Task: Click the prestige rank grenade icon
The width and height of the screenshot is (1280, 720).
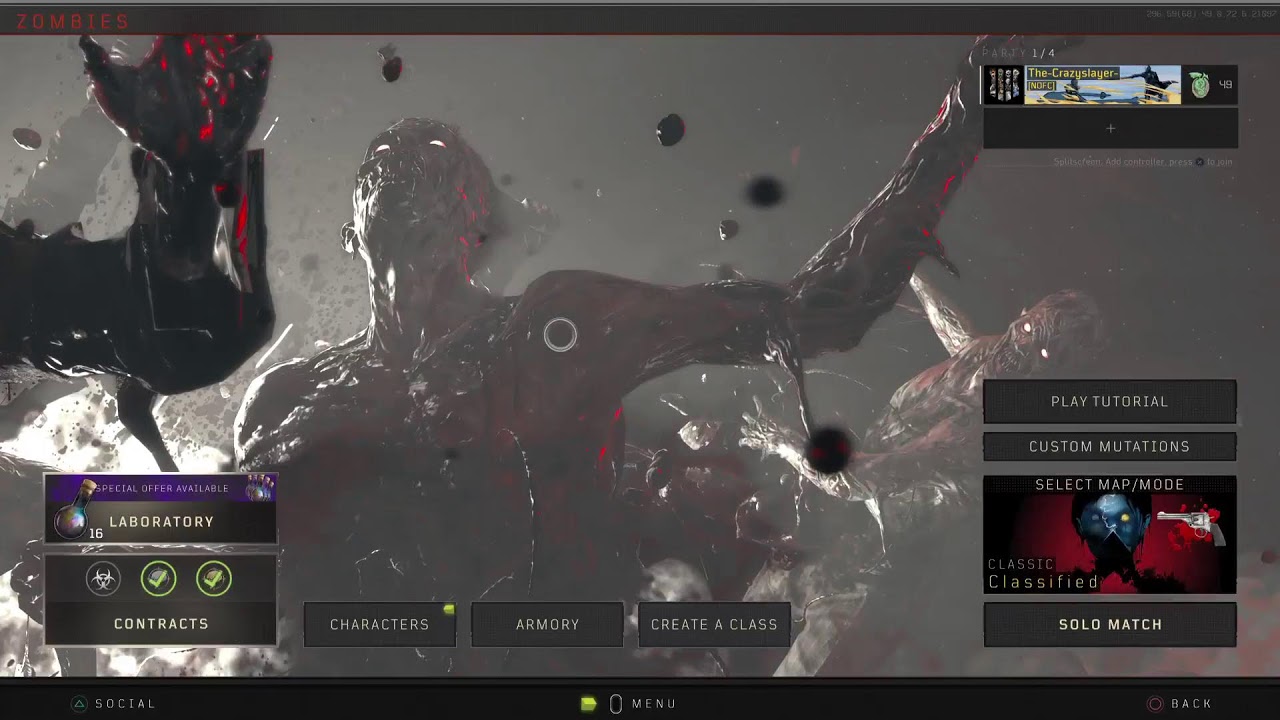Action: coord(1200,85)
